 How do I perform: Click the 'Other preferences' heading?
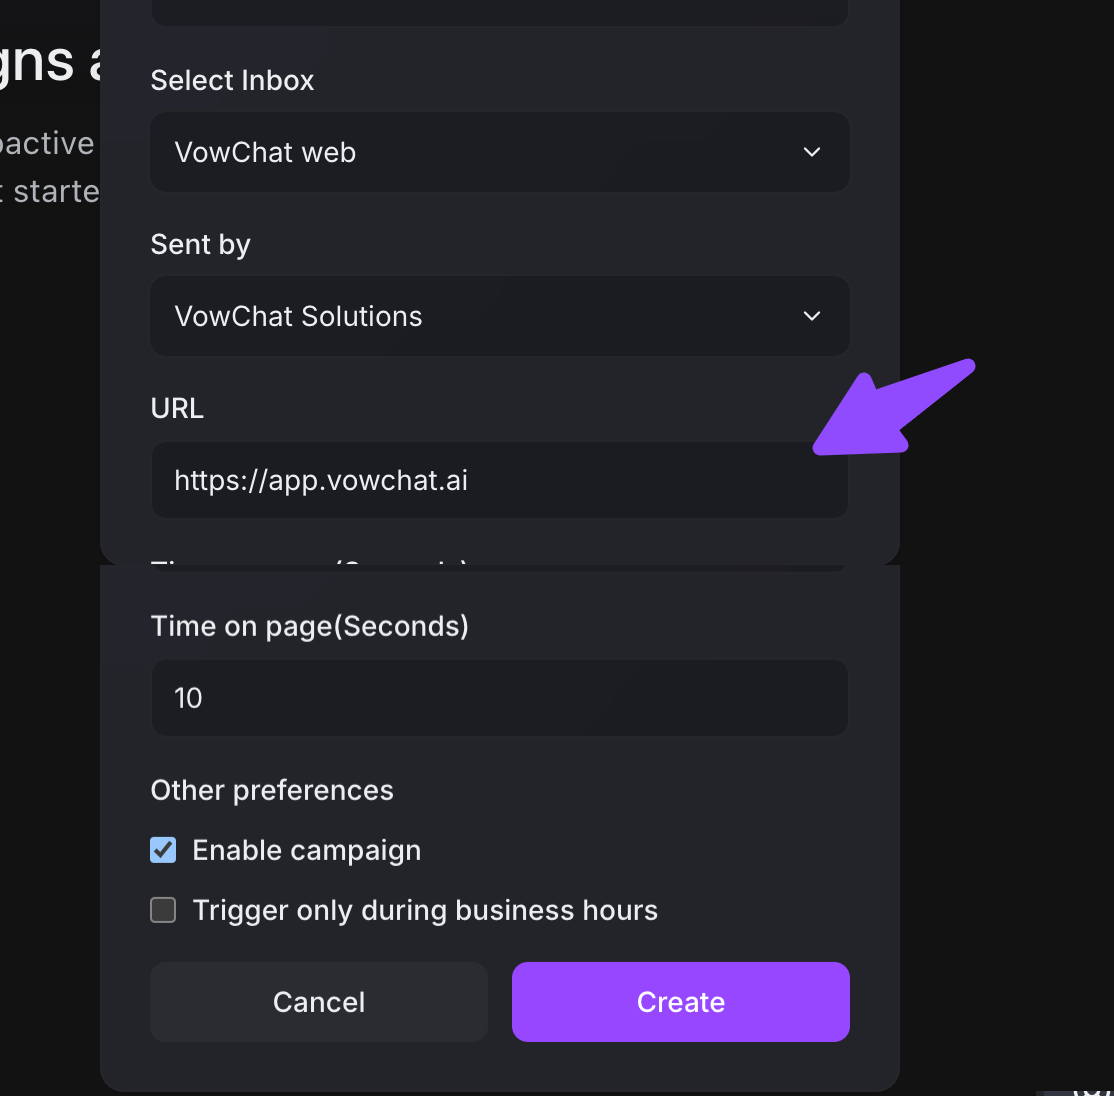(272, 790)
